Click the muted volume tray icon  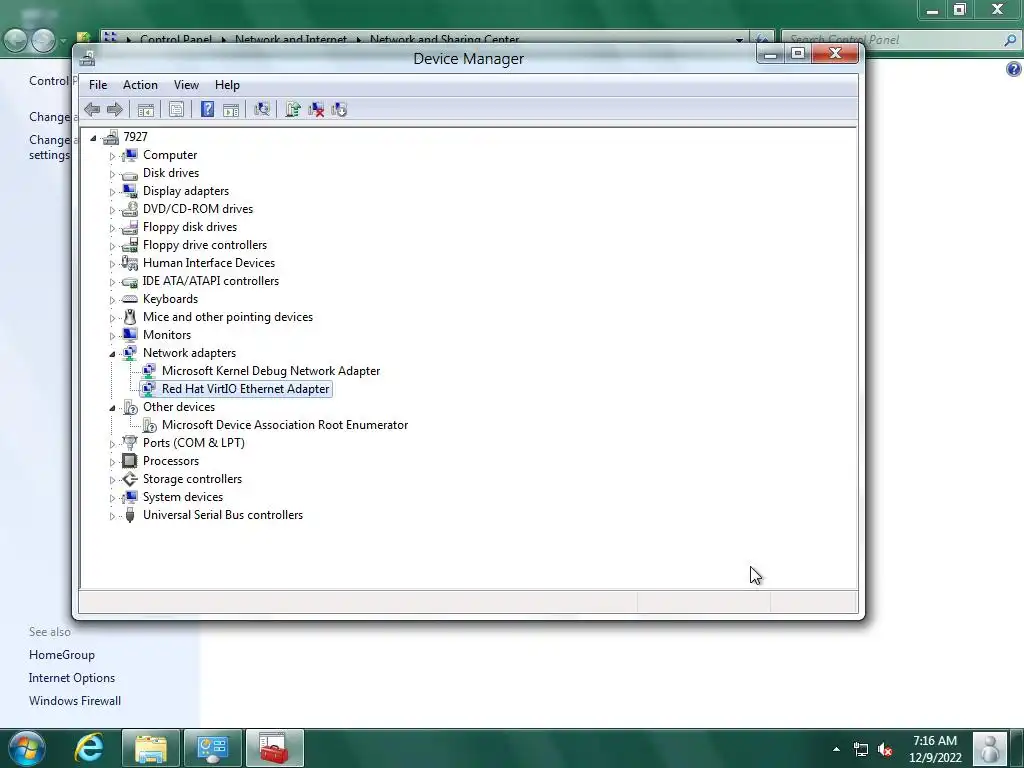pos(885,750)
